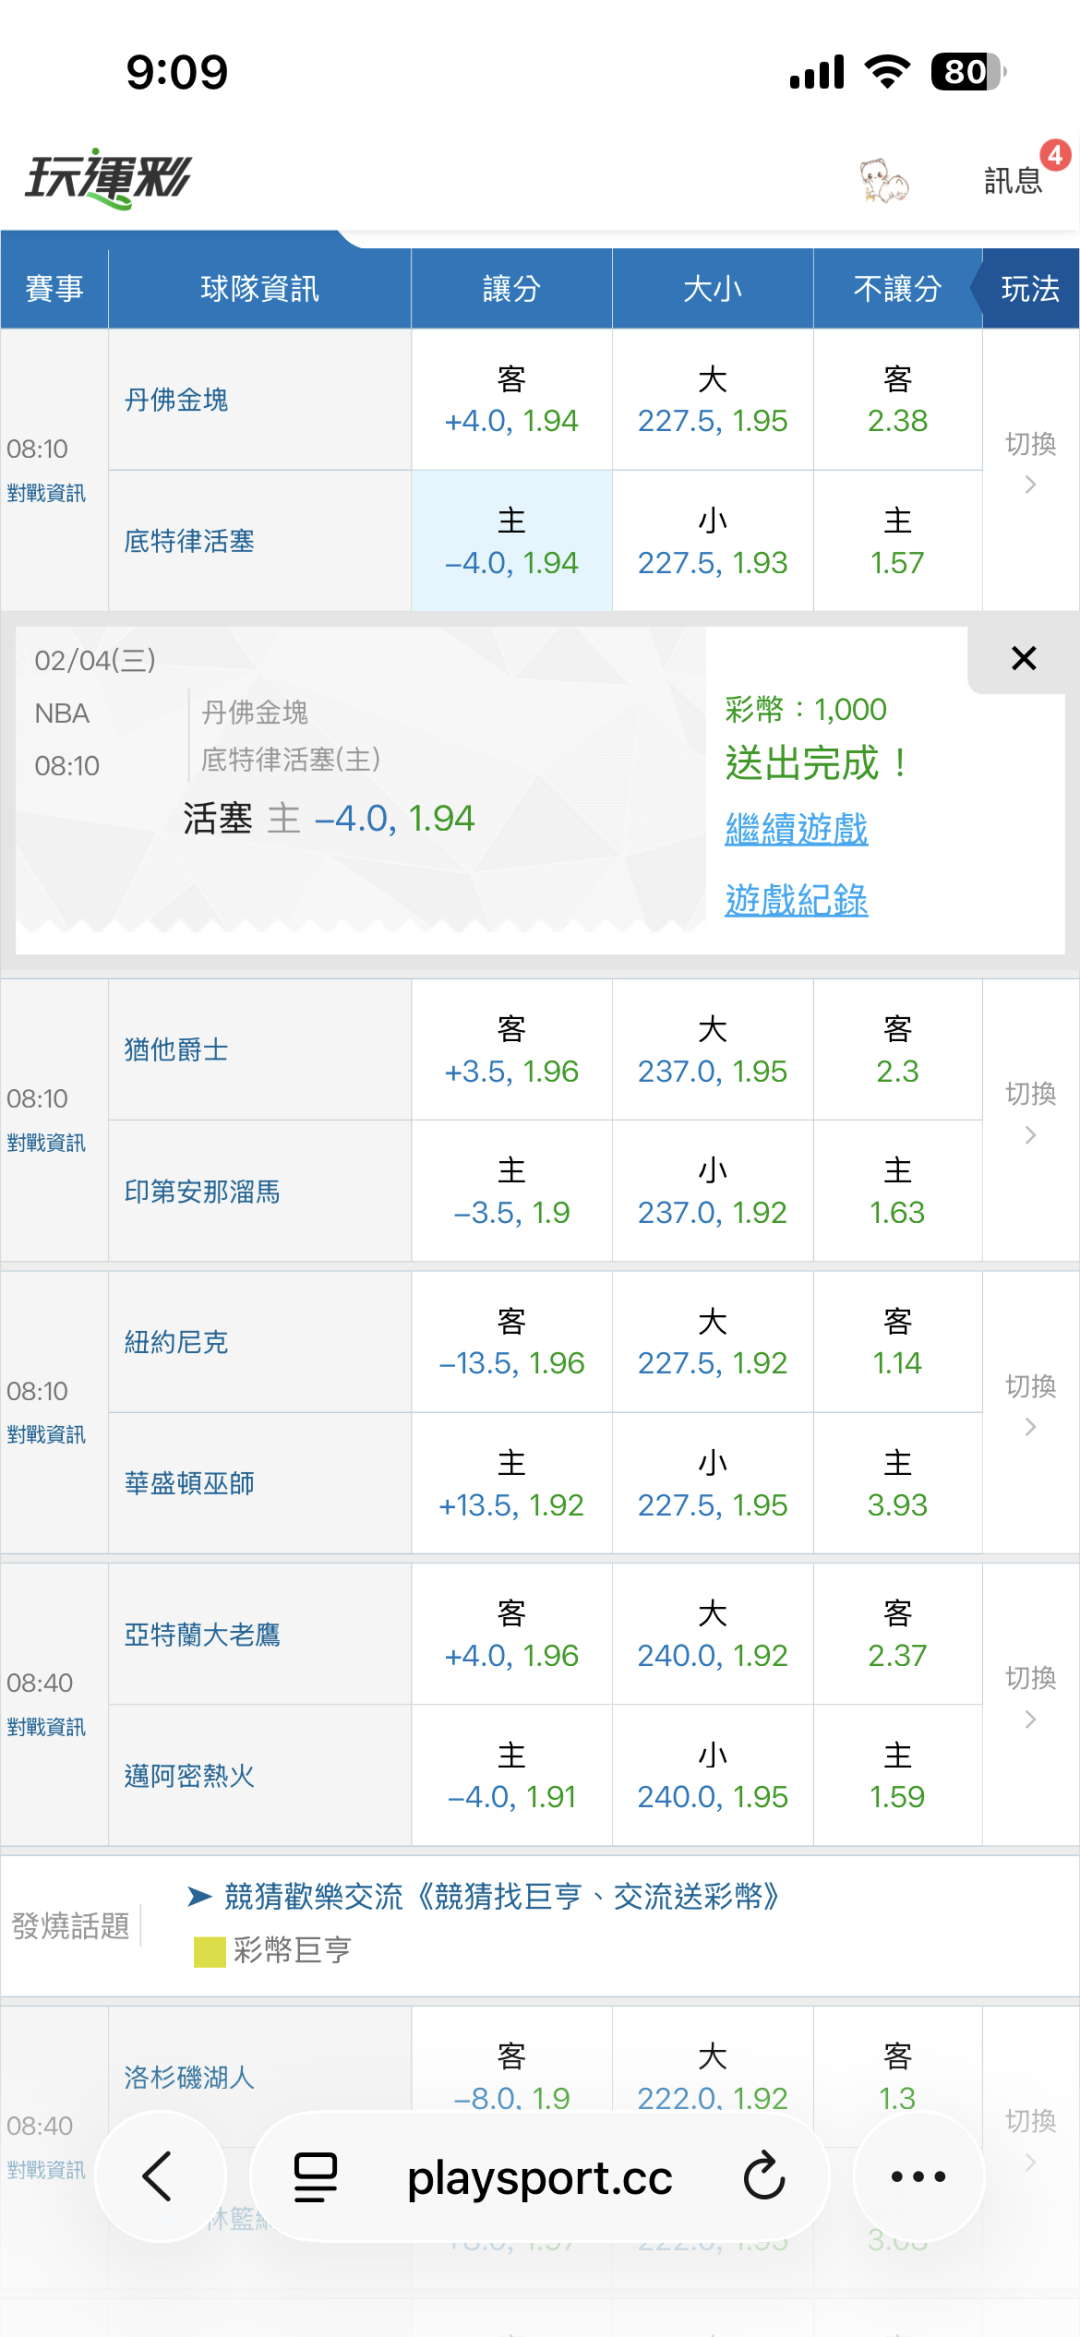Image resolution: width=1080 pixels, height=2337 pixels.
Task: Select the 不讓分 column header
Action: [x=897, y=289]
